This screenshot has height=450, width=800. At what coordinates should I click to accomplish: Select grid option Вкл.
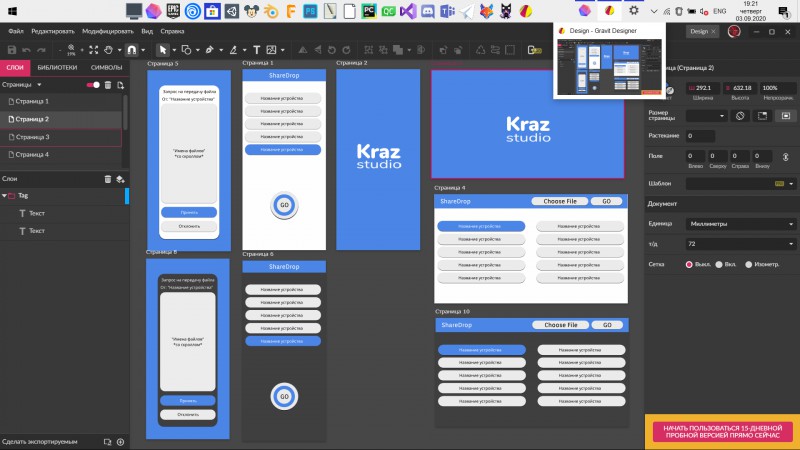tap(719, 264)
